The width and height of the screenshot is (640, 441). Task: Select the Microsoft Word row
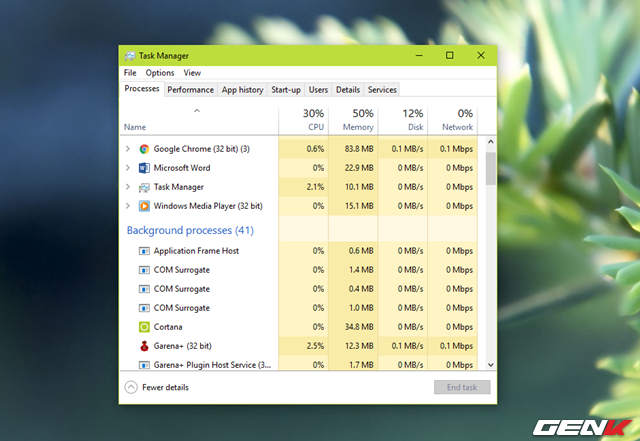coord(299,168)
